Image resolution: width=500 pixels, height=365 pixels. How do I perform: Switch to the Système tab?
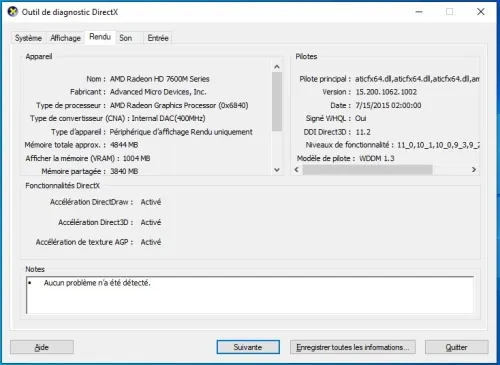click(28, 38)
